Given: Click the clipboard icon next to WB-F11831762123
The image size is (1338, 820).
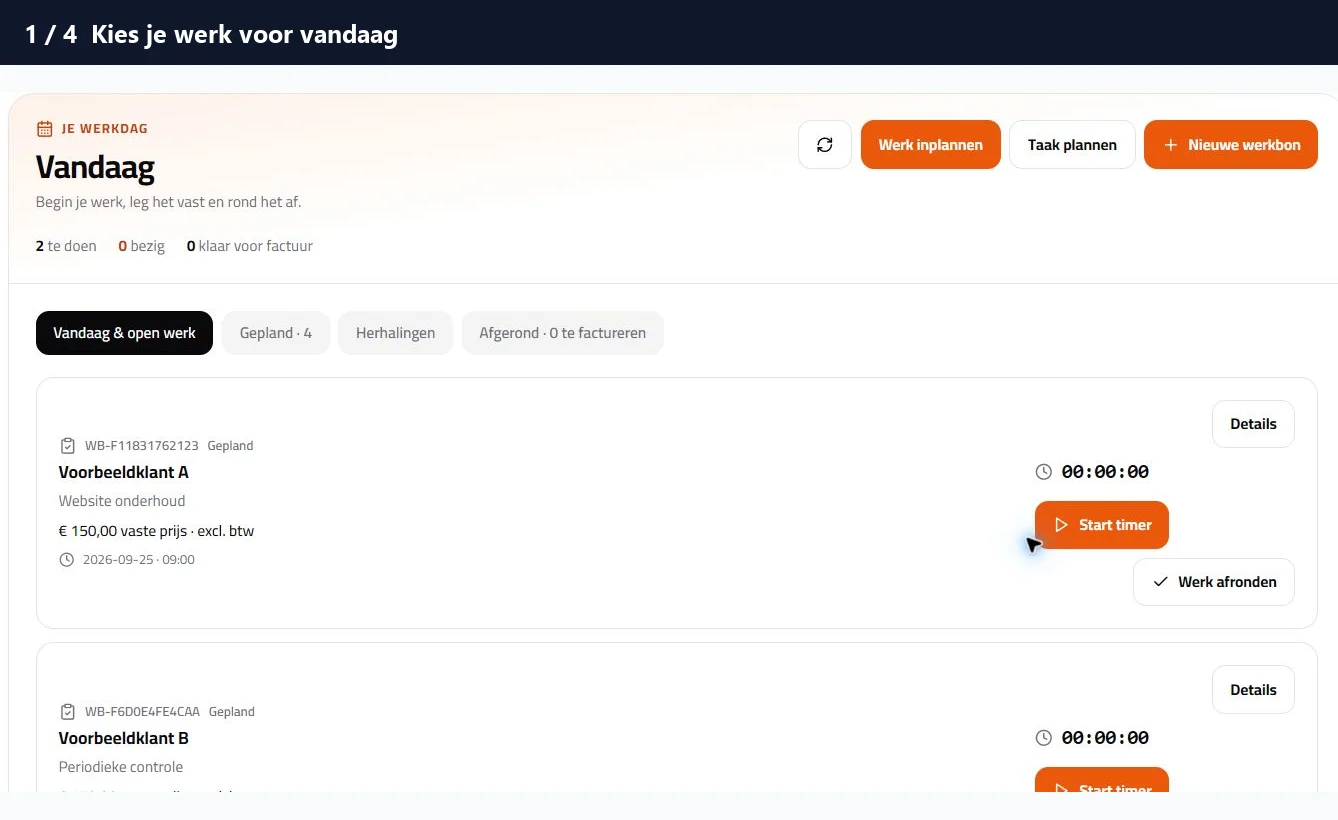Looking at the screenshot, I should 68,445.
